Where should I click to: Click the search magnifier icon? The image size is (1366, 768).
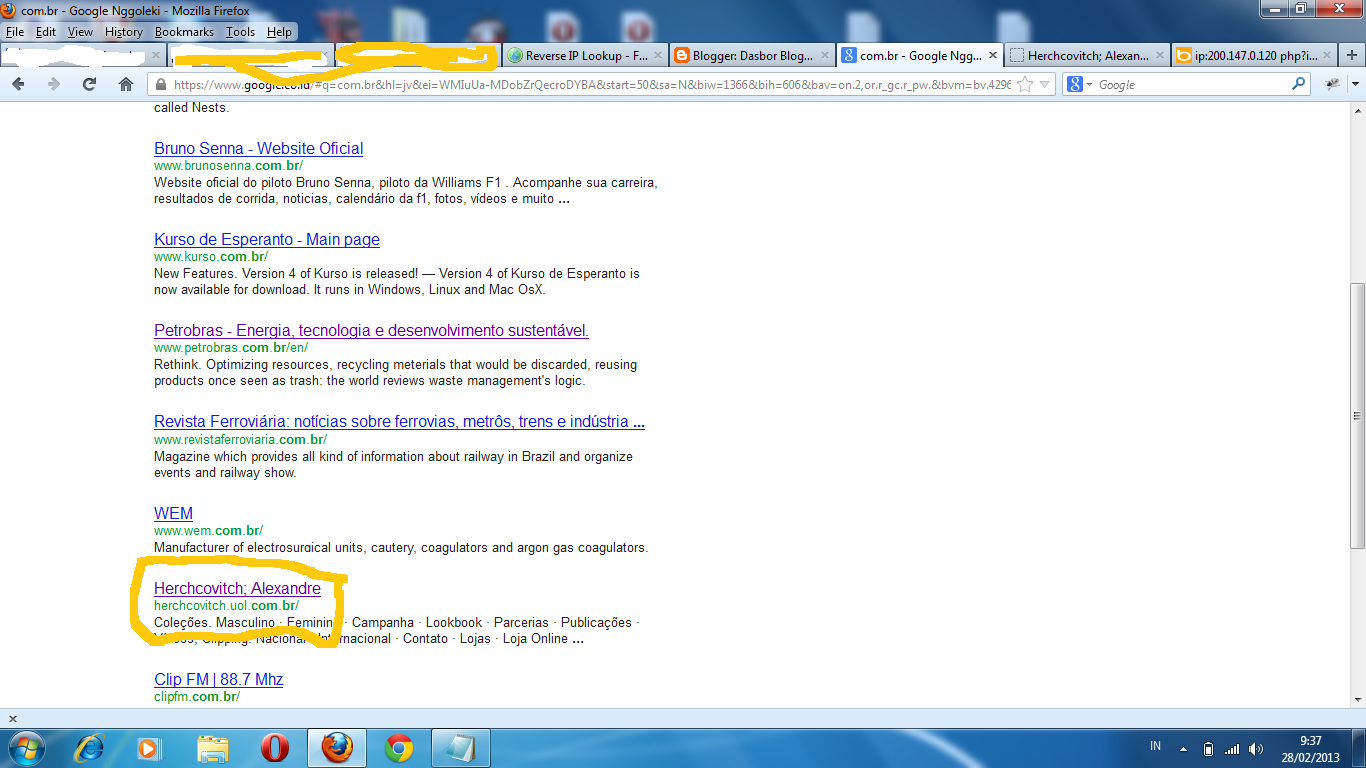point(1299,85)
